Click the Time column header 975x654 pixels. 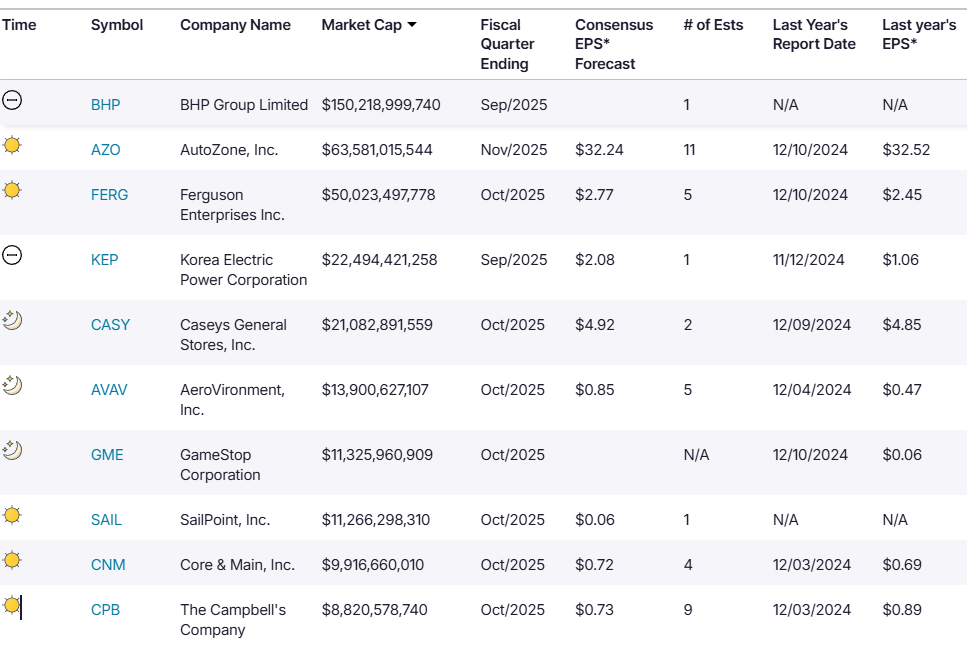tap(19, 25)
